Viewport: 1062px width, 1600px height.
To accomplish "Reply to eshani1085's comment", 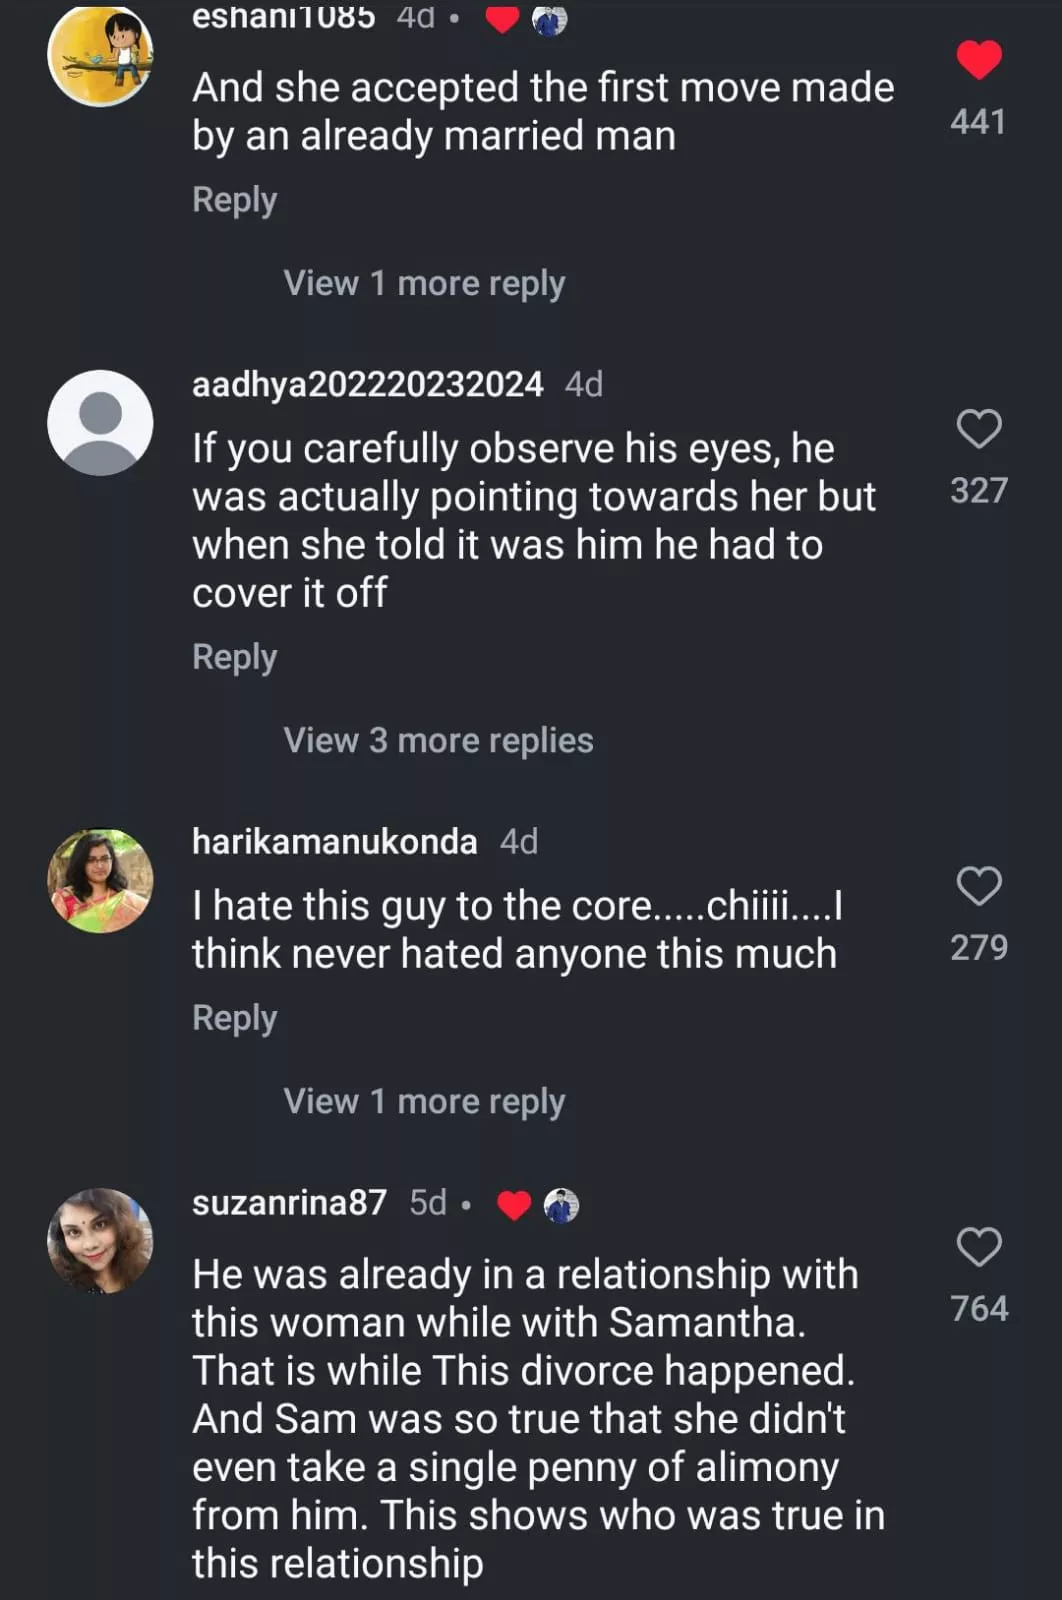I will tap(234, 200).
